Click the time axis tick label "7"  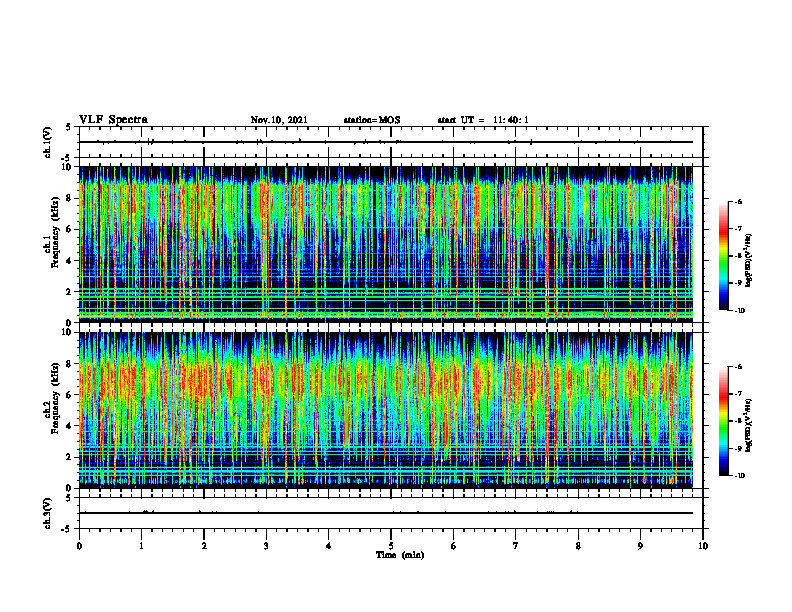coord(516,546)
